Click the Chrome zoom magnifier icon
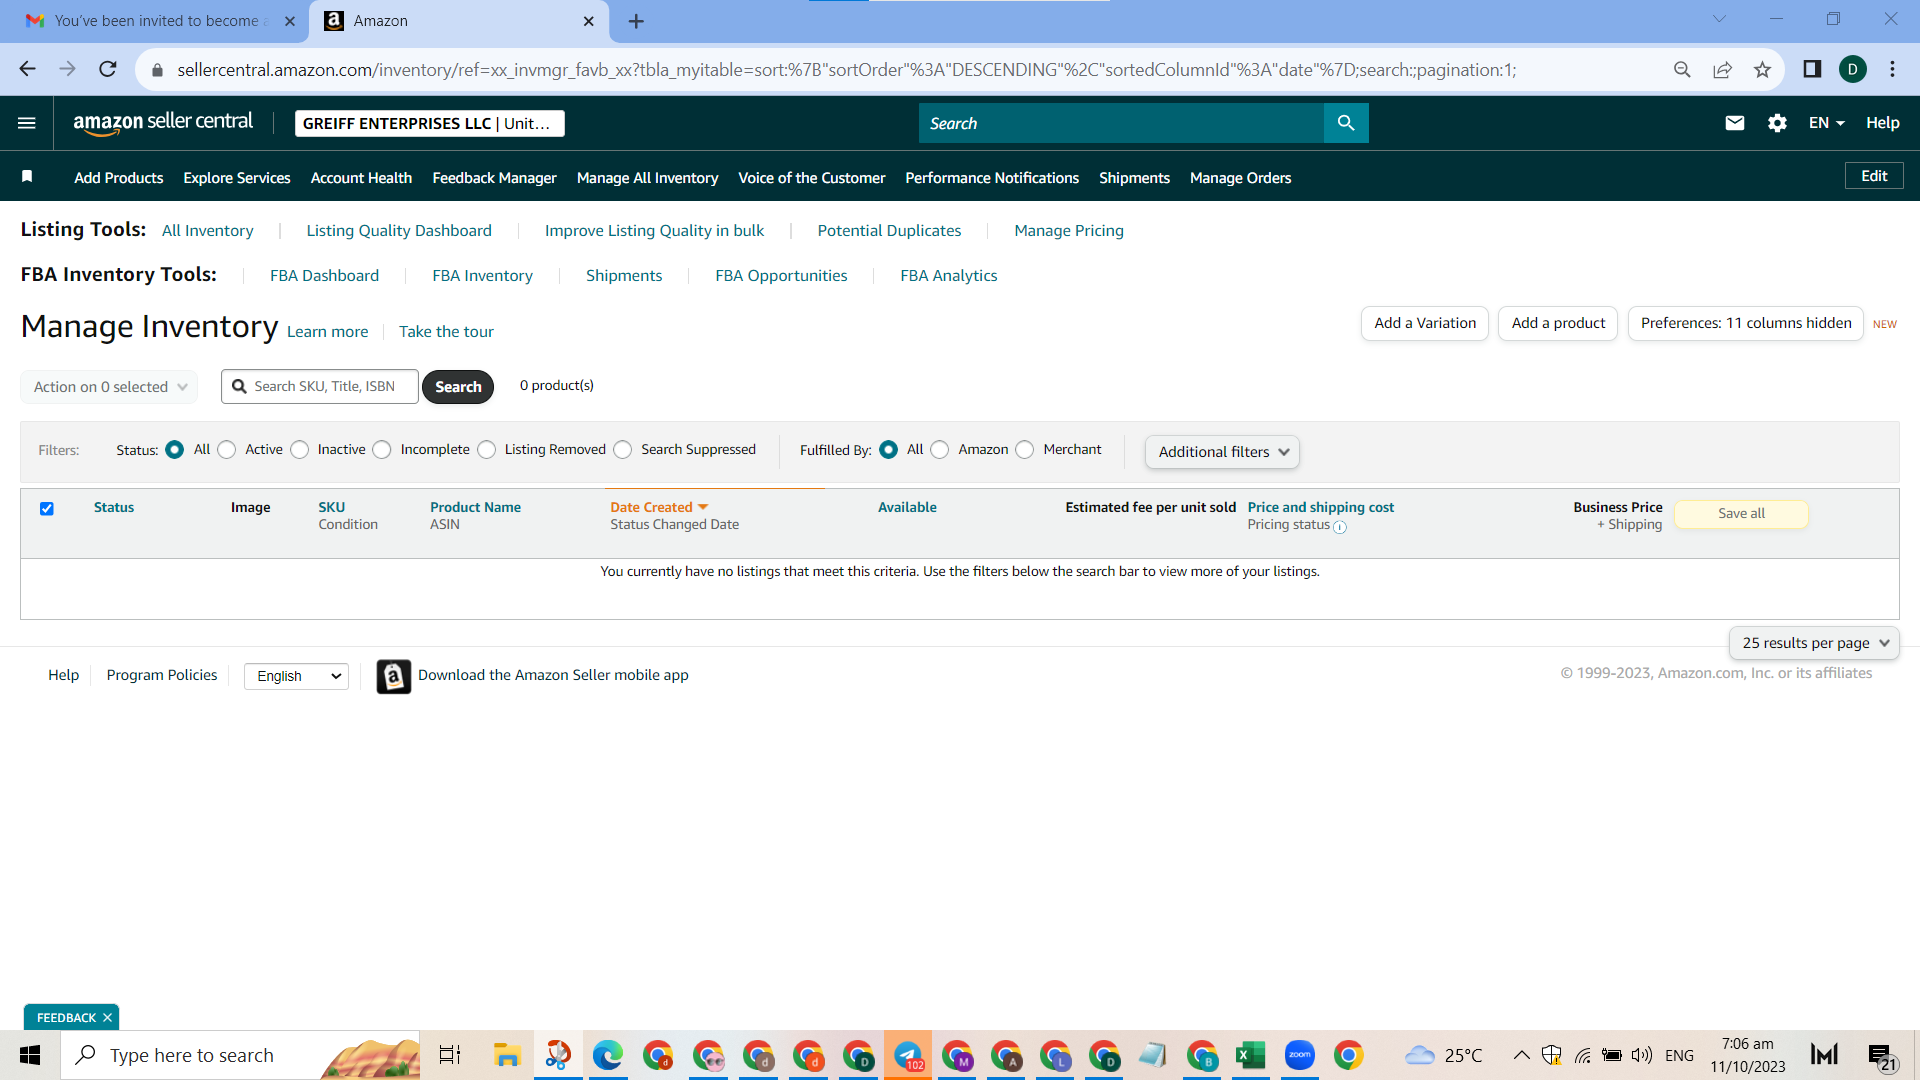The height and width of the screenshot is (1080, 1920). 1682,69
